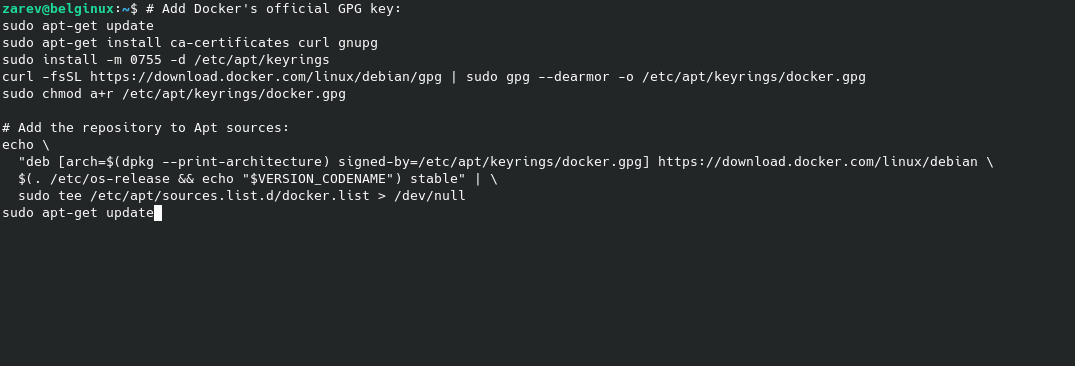Image resolution: width=1075 pixels, height=366 pixels.
Task: Click 'sudo install -m 0755' command line
Action: point(166,60)
